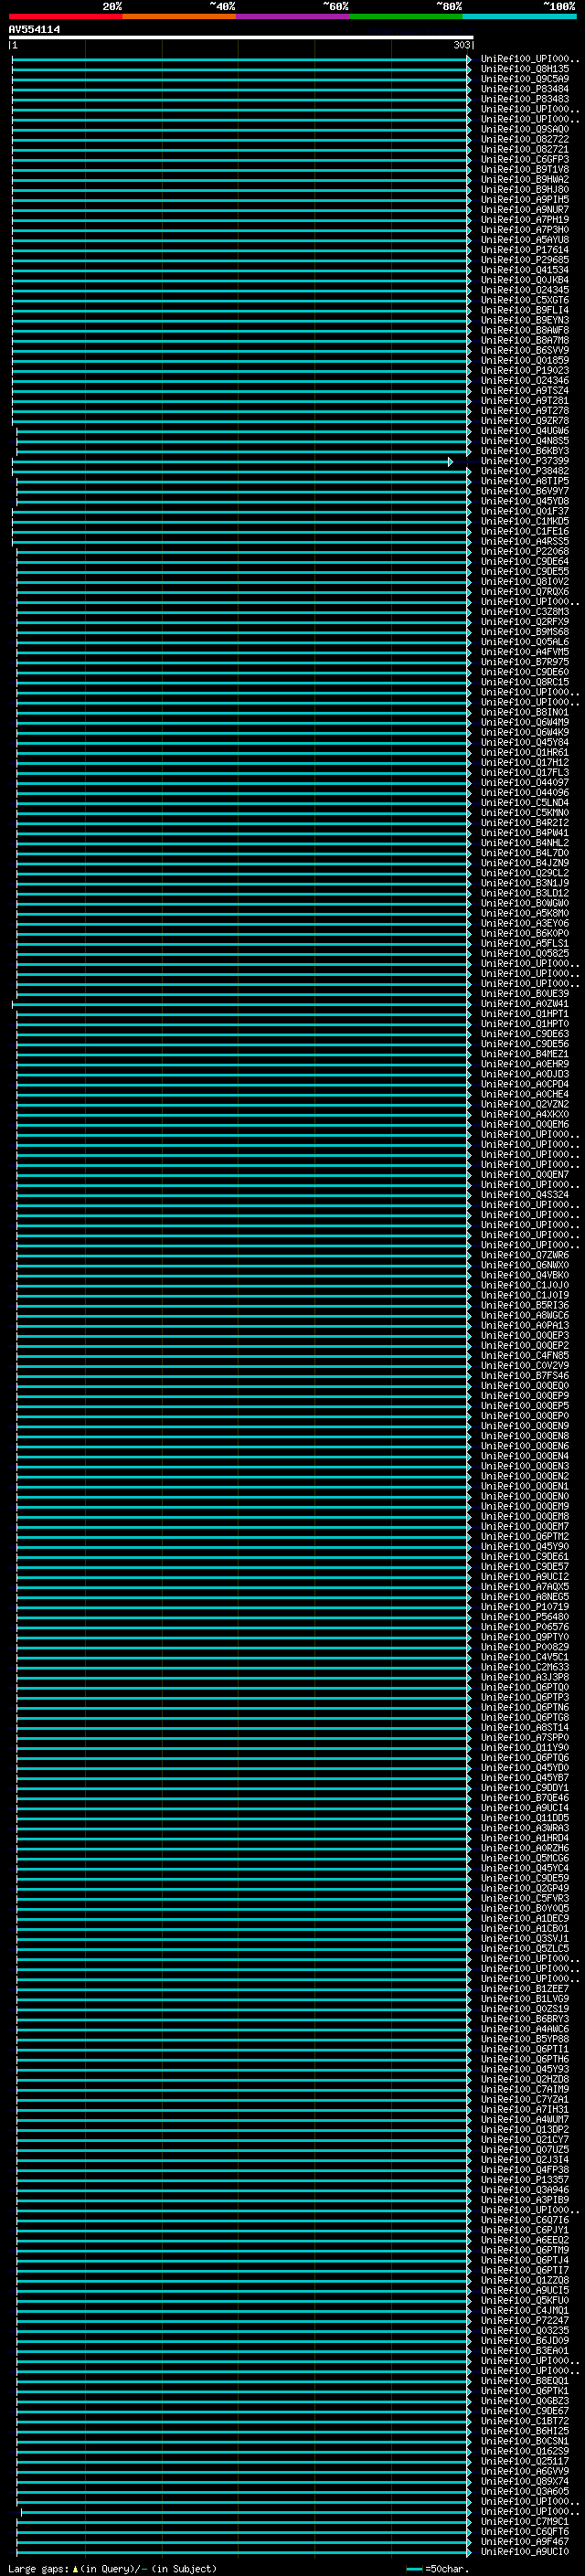Select alignment label UniRef100_A3J3P8
This screenshot has height=2576, width=585.
525,1677
